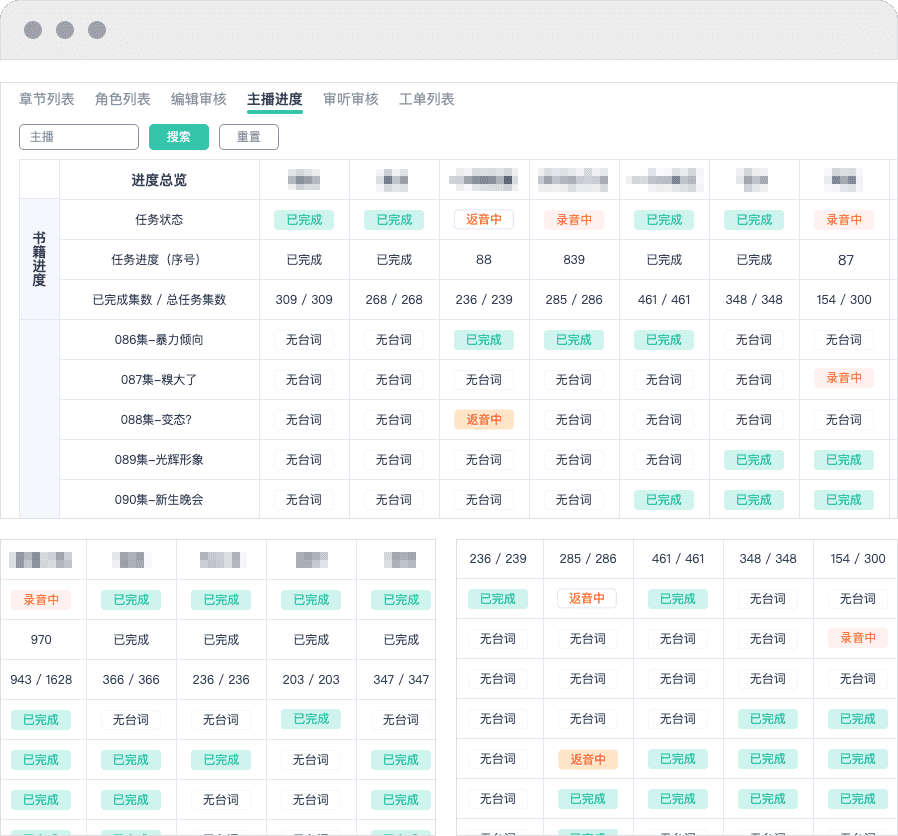Select the 已完成 tag for 086集-暴力倾向
Viewport: 898px width, 836px height.
[484, 340]
